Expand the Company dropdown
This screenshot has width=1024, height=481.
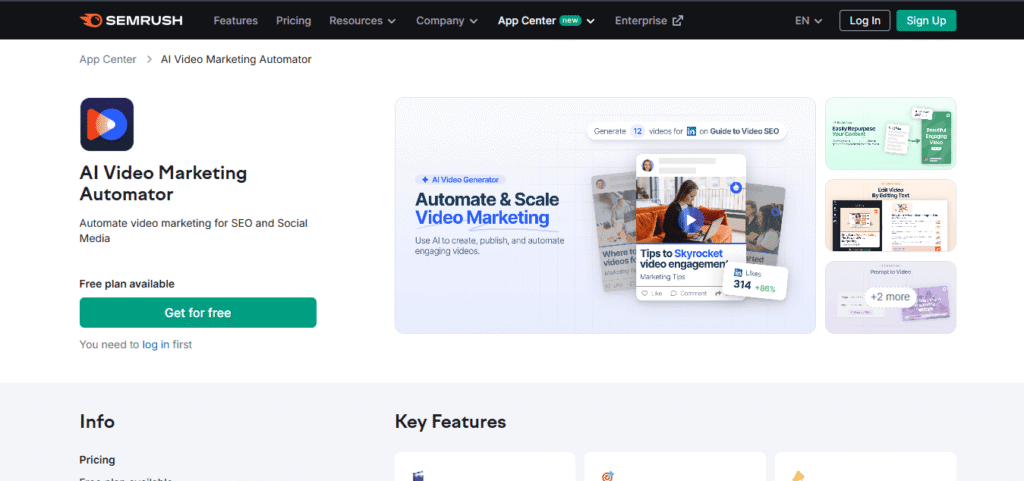[x=447, y=20]
